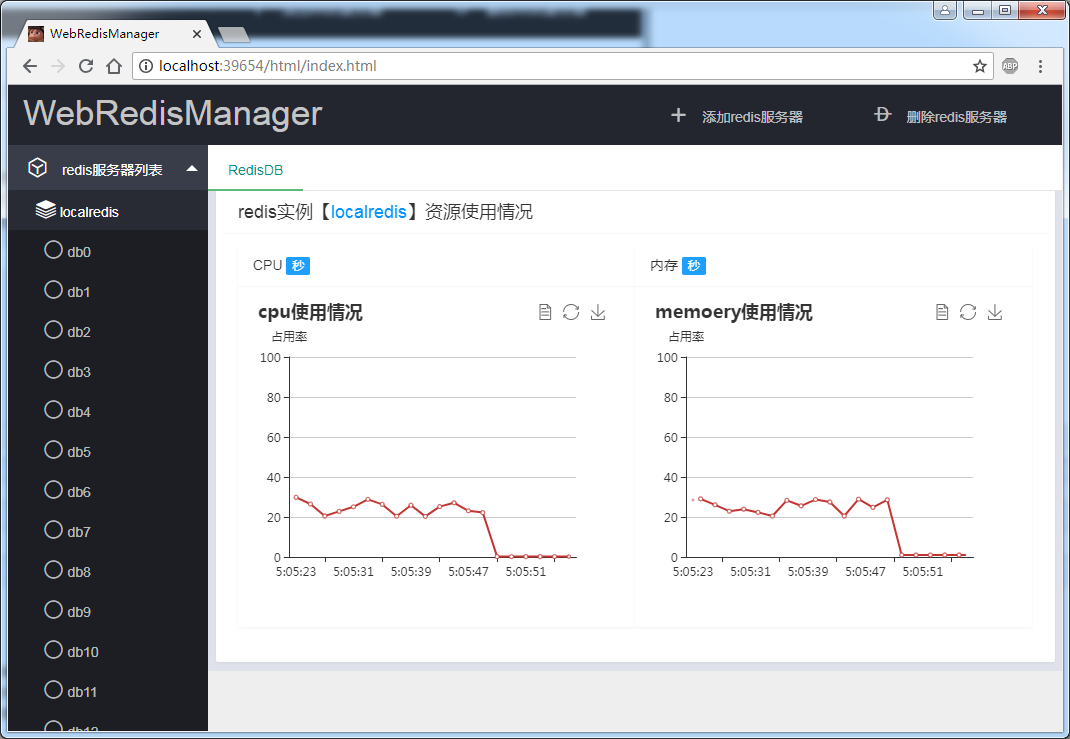Image resolution: width=1070 pixels, height=739 pixels.
Task: Select the db8 database radio
Action: pos(53,570)
